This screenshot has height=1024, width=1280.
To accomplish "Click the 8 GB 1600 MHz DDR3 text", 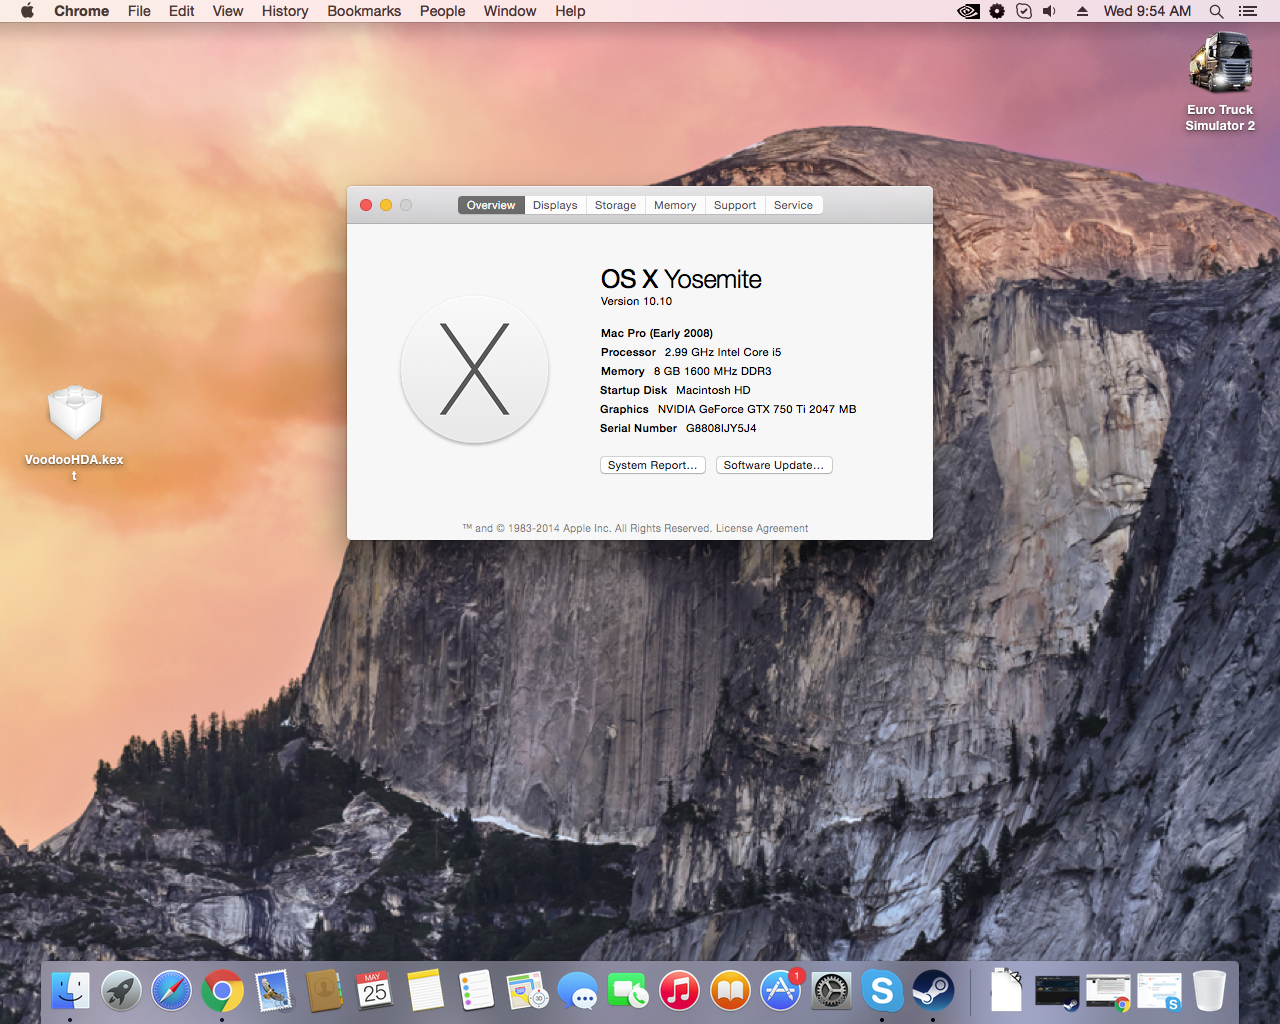I will 713,371.
